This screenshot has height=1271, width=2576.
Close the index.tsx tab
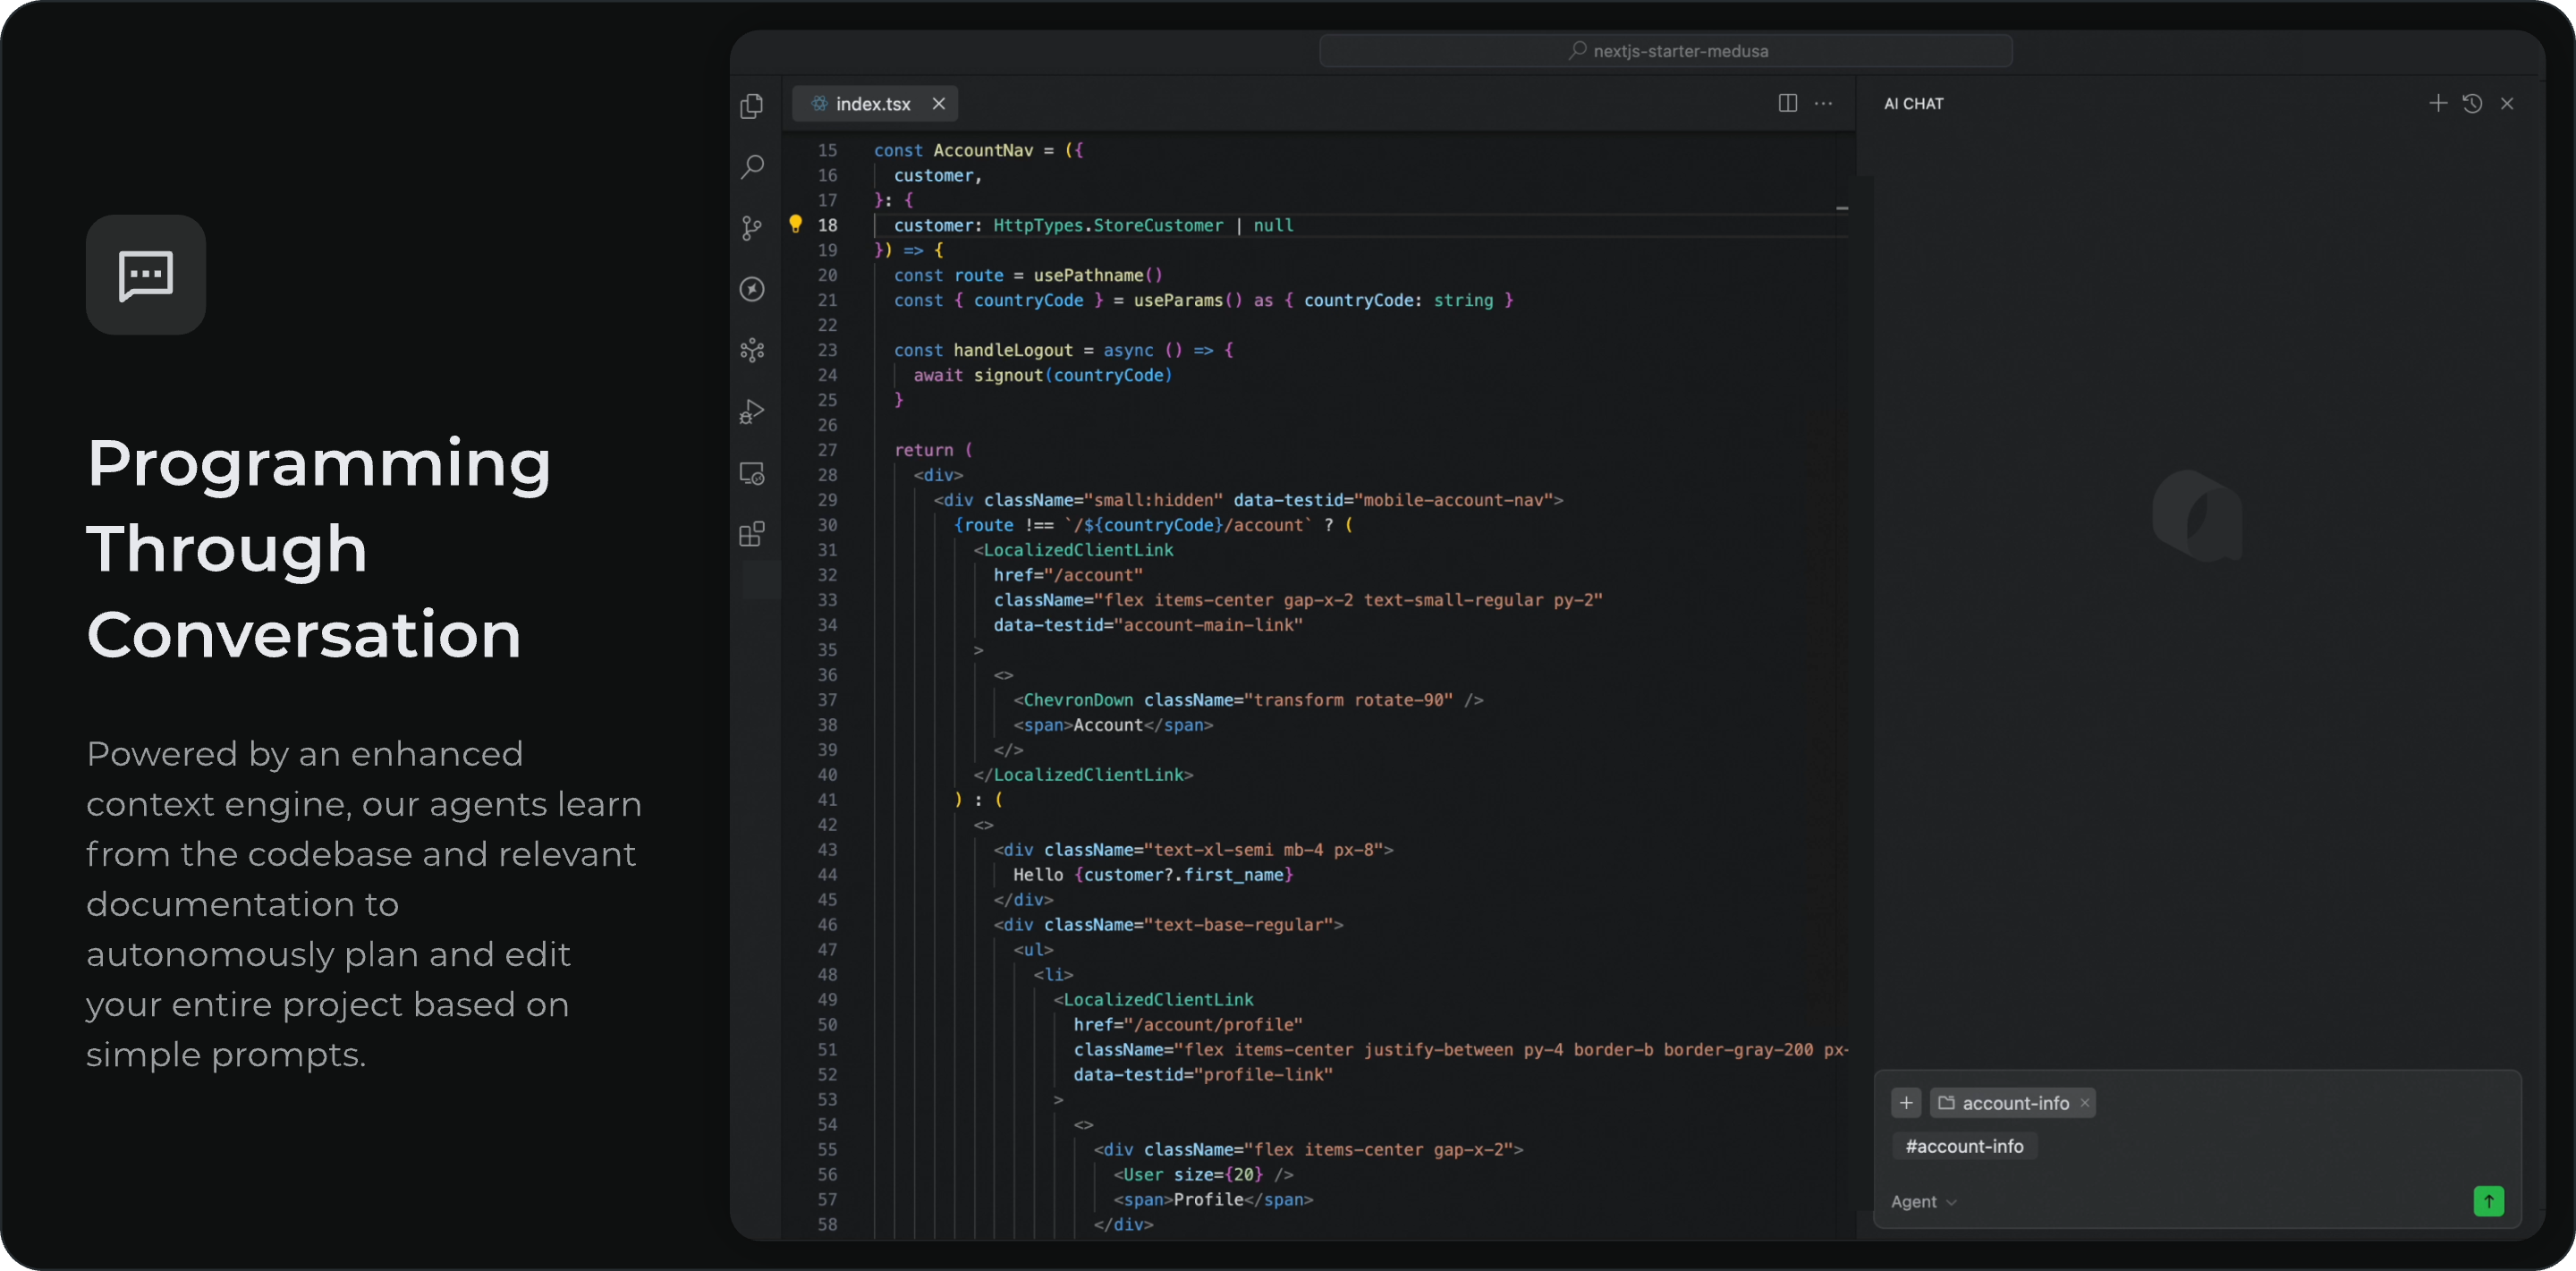tap(938, 103)
